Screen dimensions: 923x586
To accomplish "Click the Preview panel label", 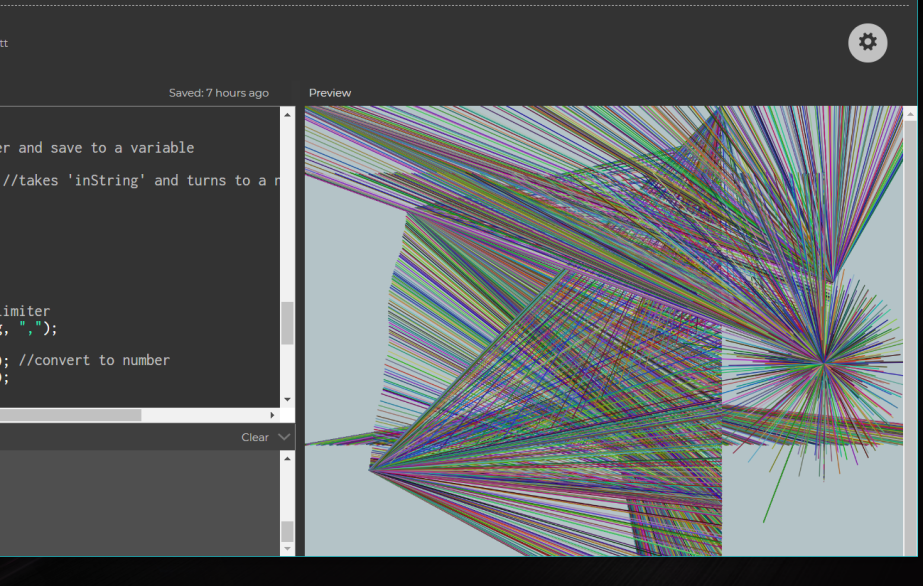I will click(330, 93).
